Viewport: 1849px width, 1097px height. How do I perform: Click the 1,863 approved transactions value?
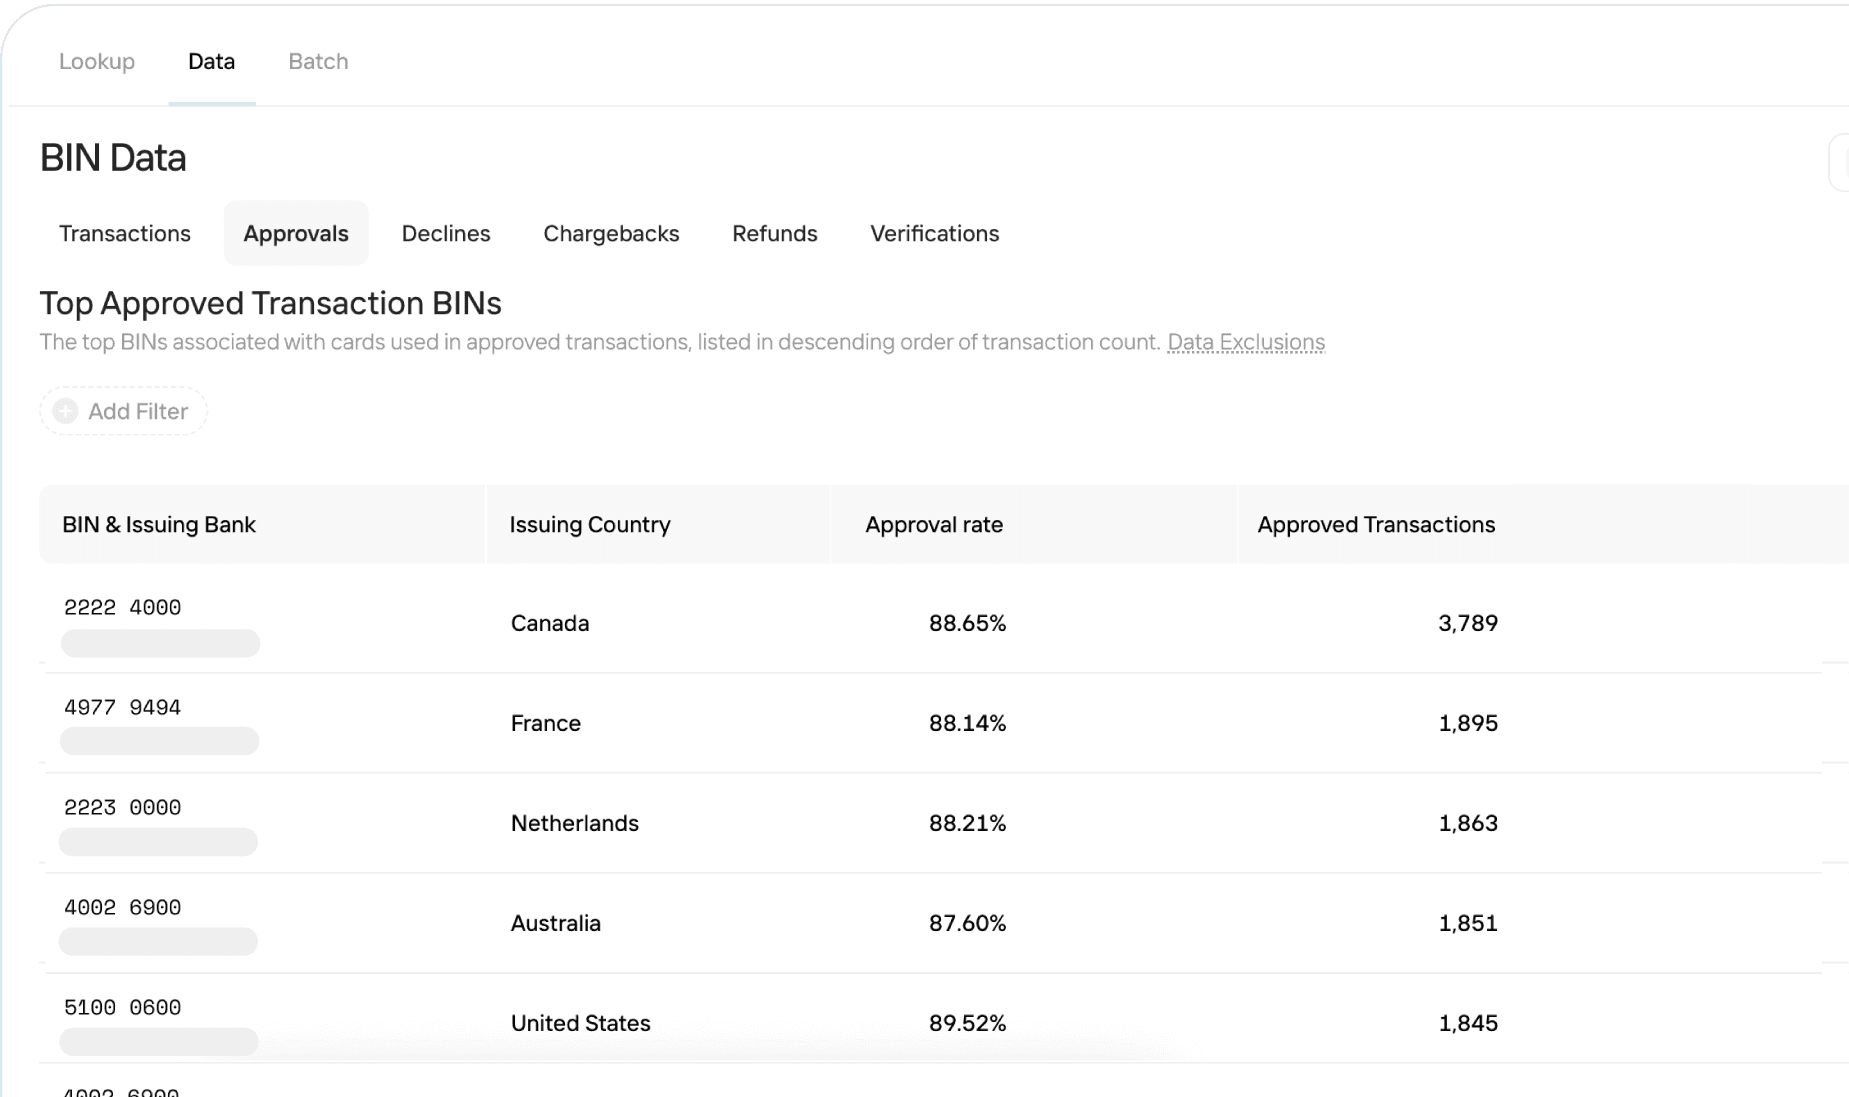1468,823
